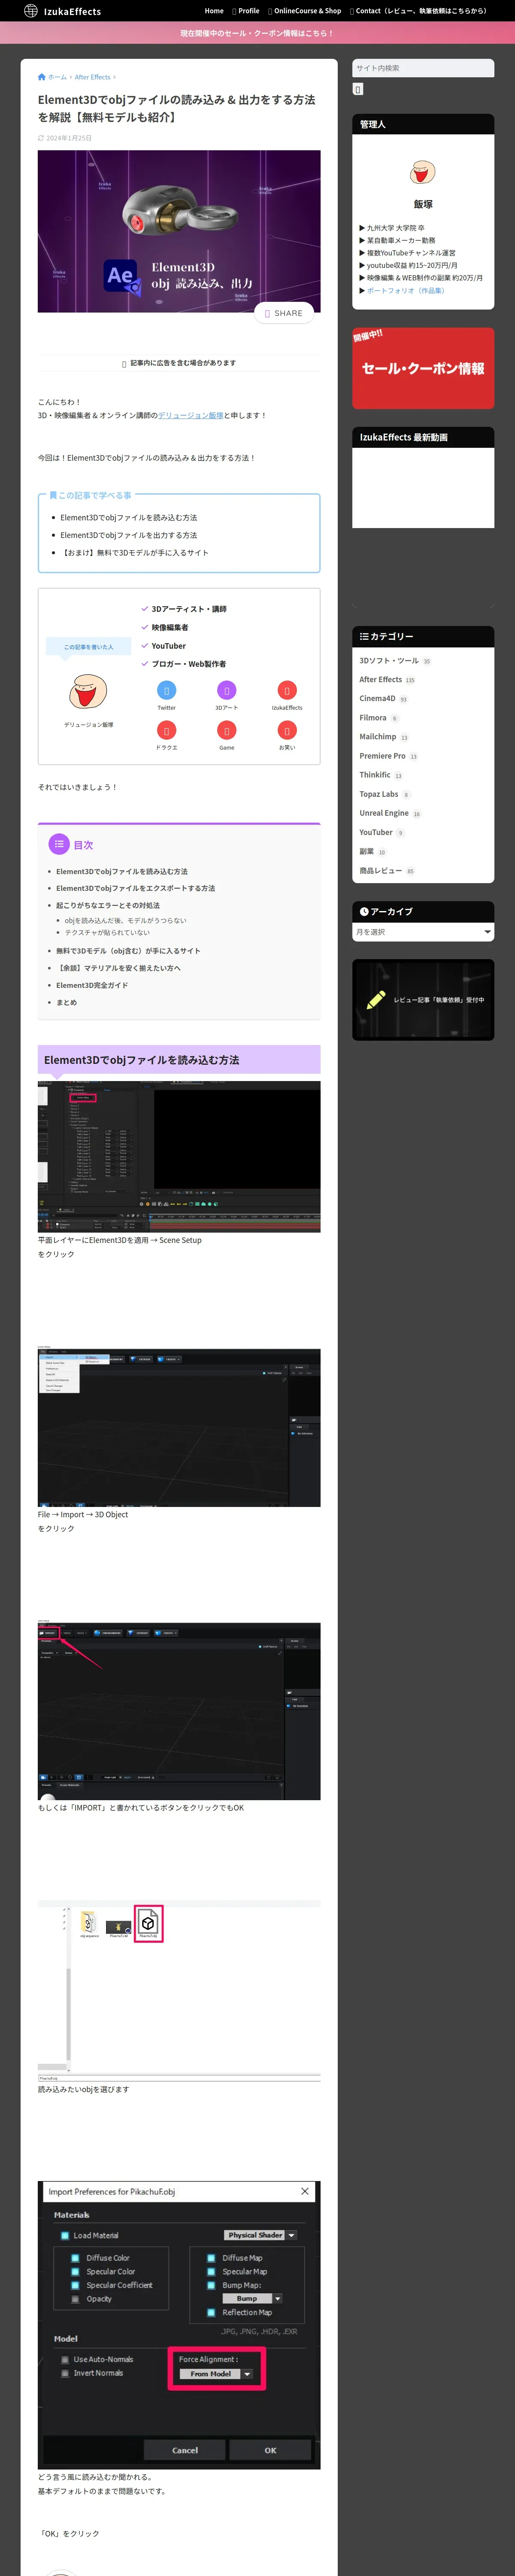Open the File Import 3D Object screenshot
The width and height of the screenshot is (515, 2576).
(179, 1427)
